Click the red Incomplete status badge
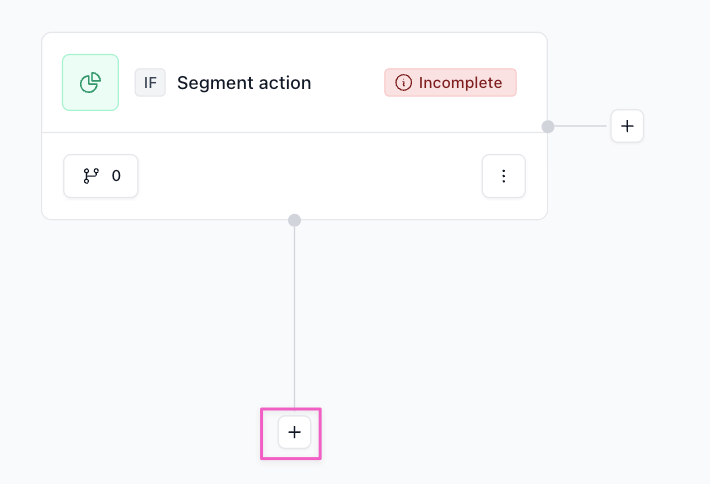710x484 pixels. [450, 83]
